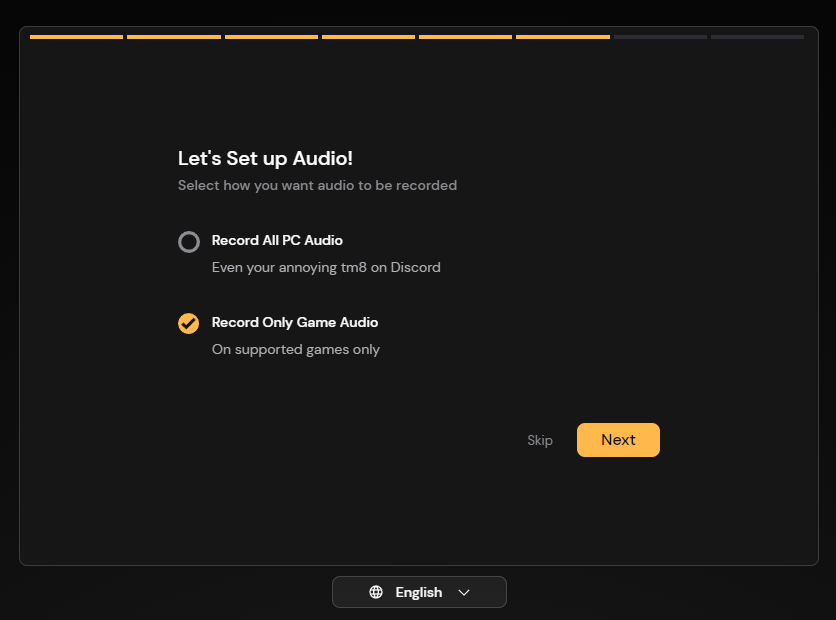This screenshot has width=836, height=620.
Task: Open the English language dropdown
Action: point(419,592)
